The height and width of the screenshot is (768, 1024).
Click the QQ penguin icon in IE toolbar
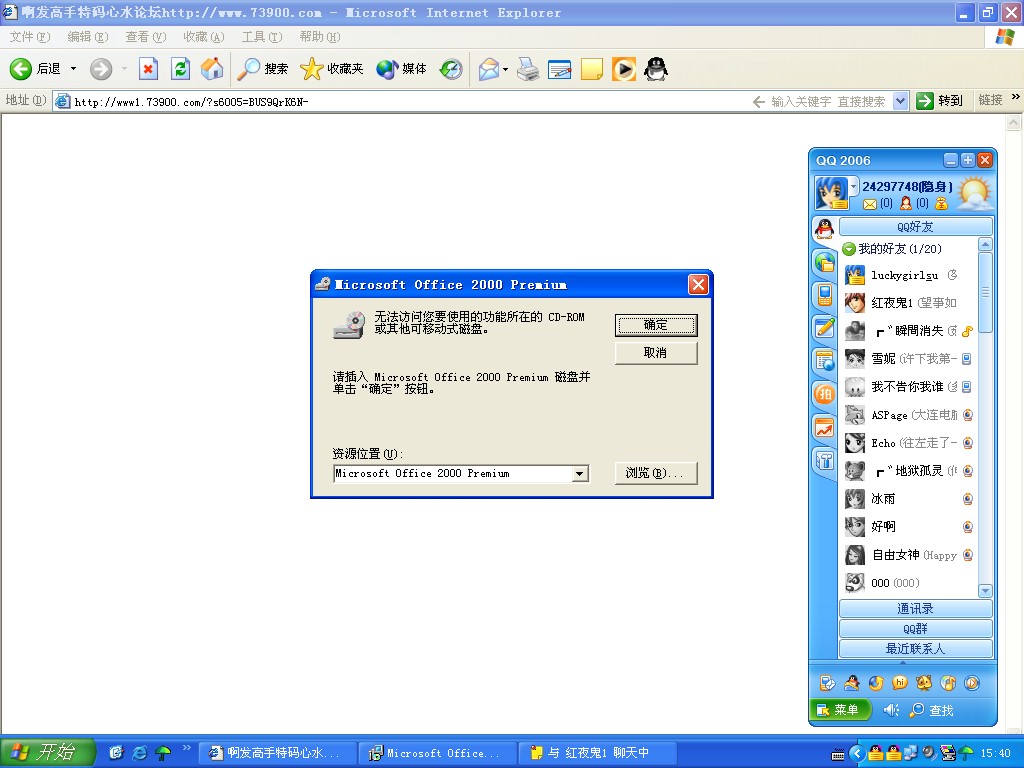(656, 69)
